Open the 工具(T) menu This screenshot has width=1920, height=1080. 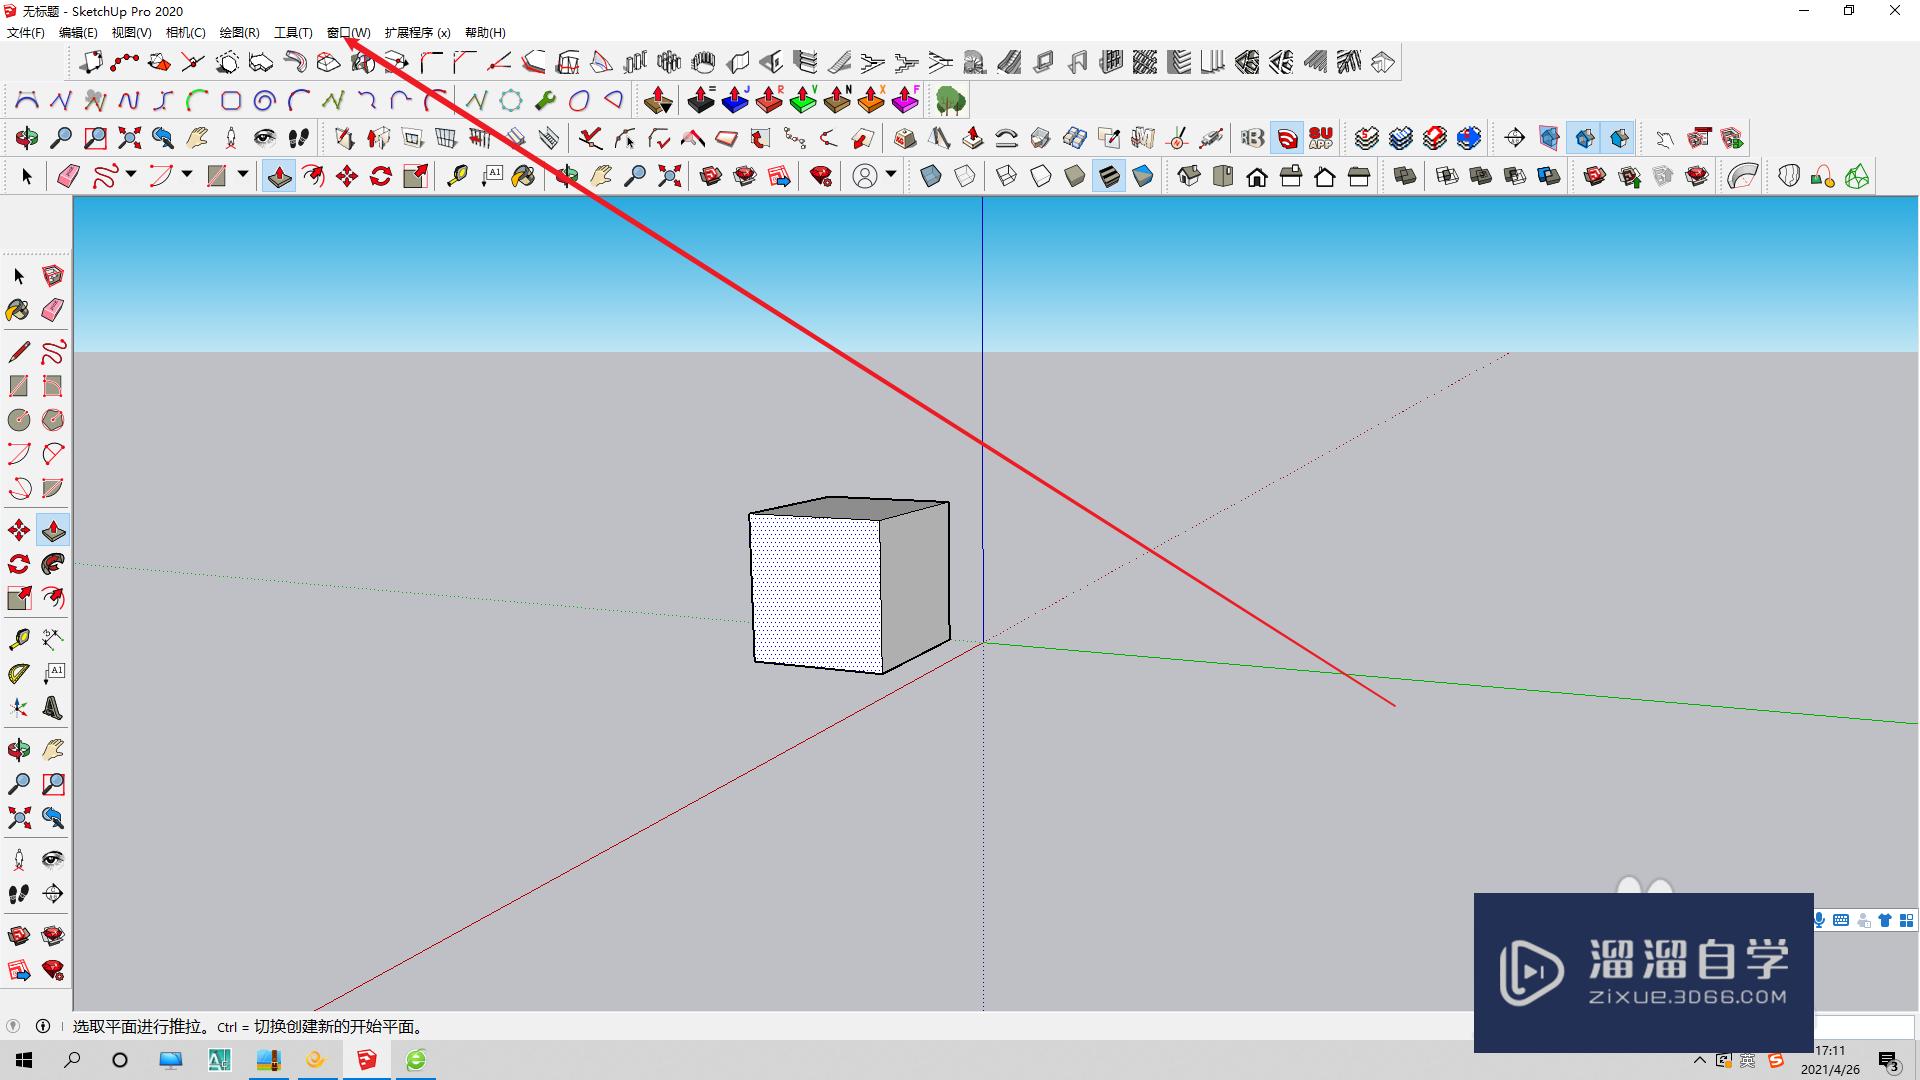[x=294, y=33]
